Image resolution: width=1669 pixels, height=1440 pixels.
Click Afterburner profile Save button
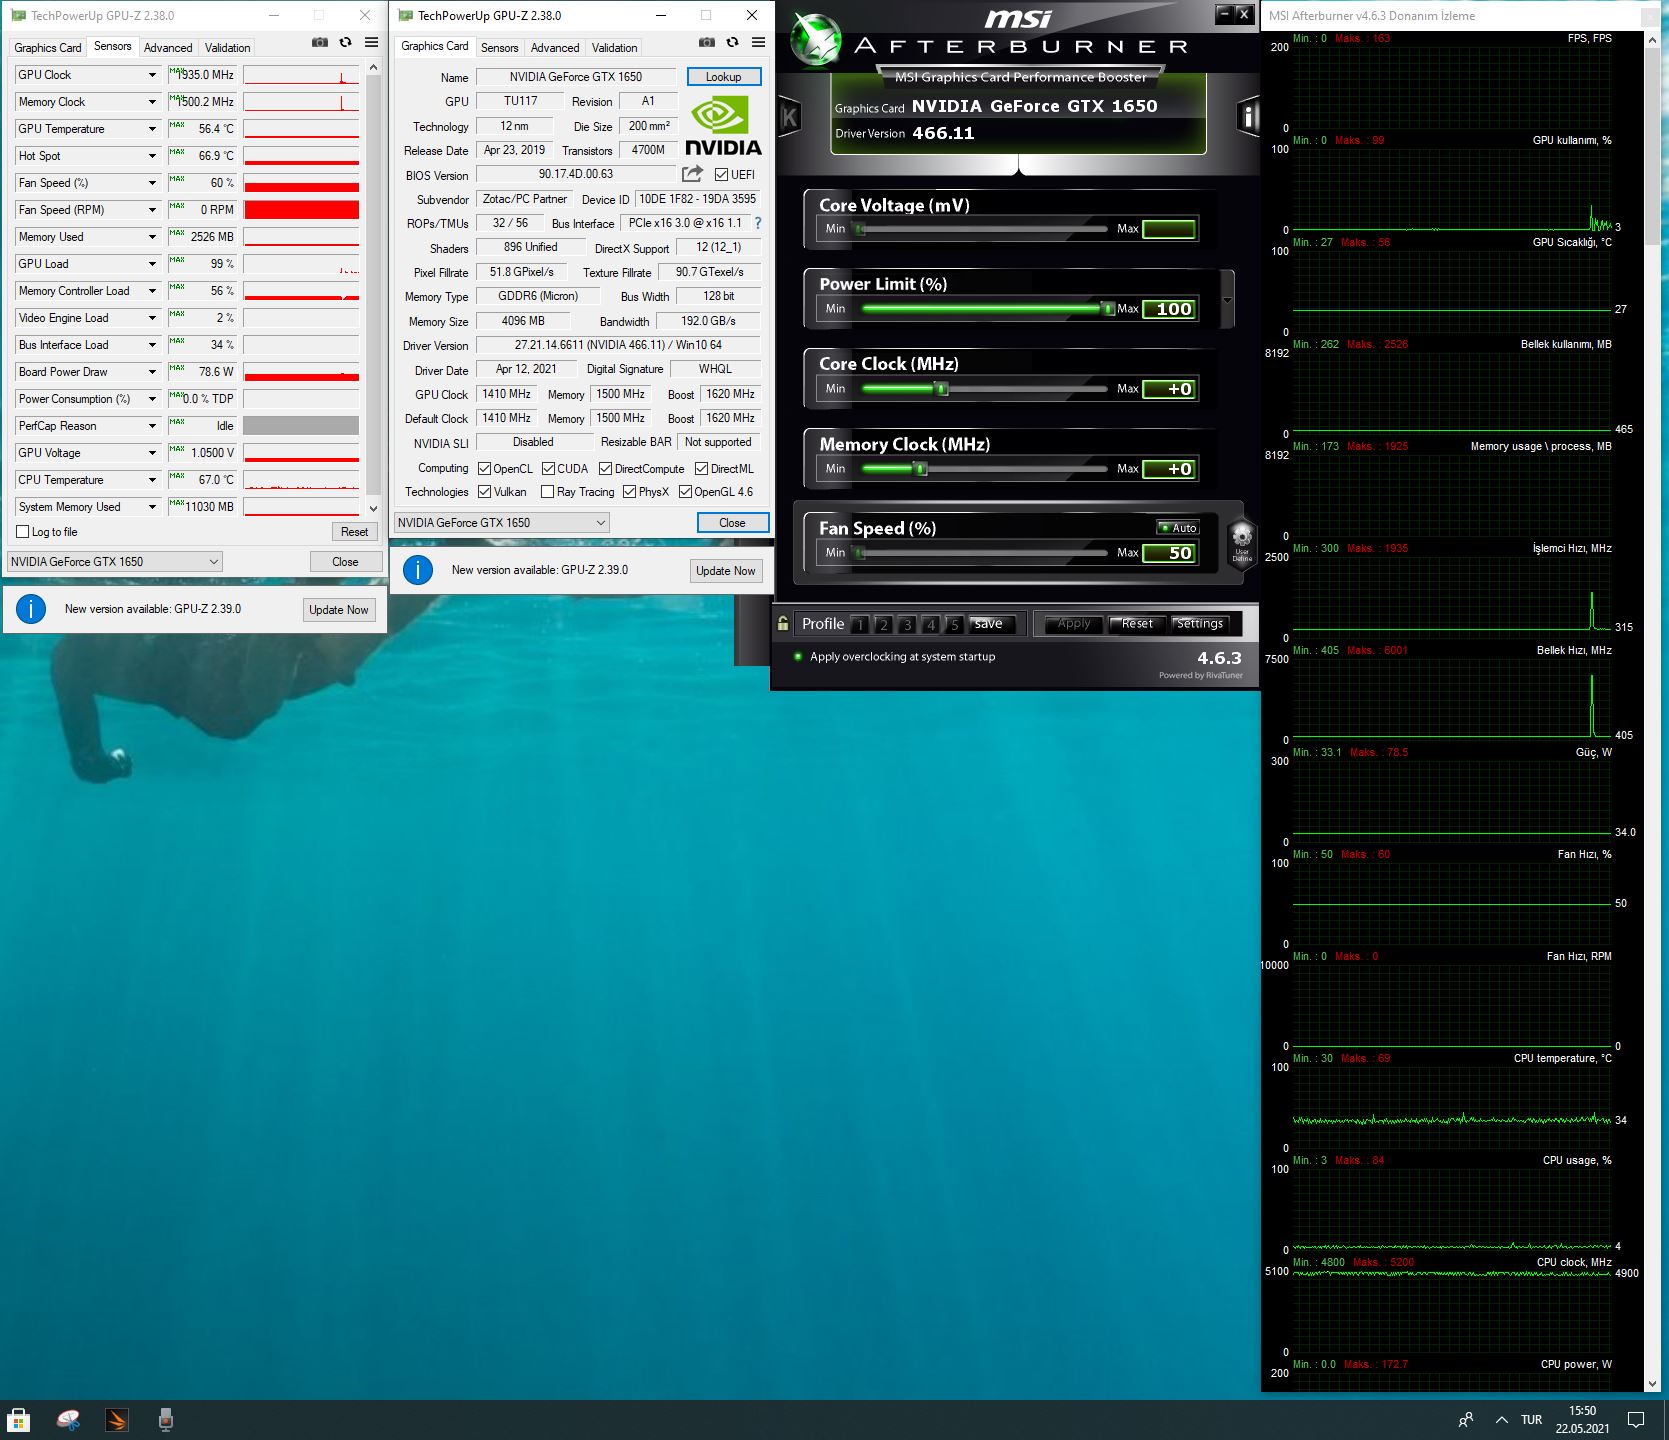988,623
